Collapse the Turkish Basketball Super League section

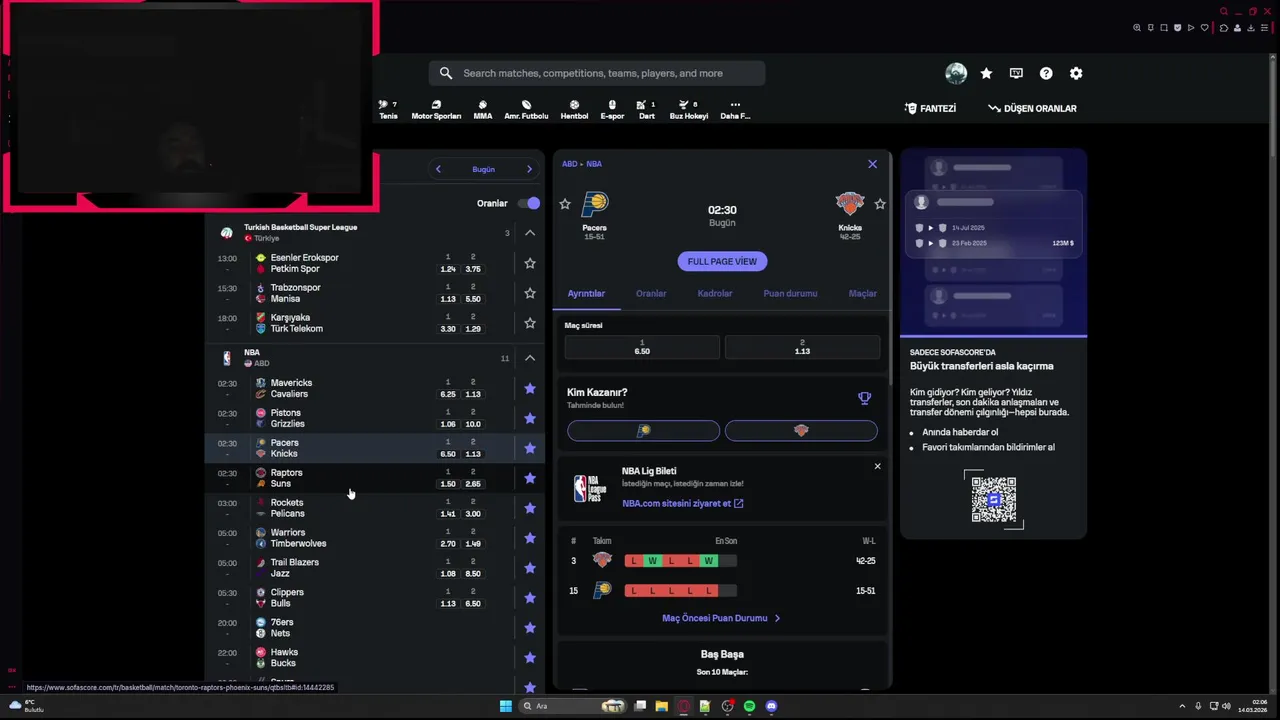point(530,233)
